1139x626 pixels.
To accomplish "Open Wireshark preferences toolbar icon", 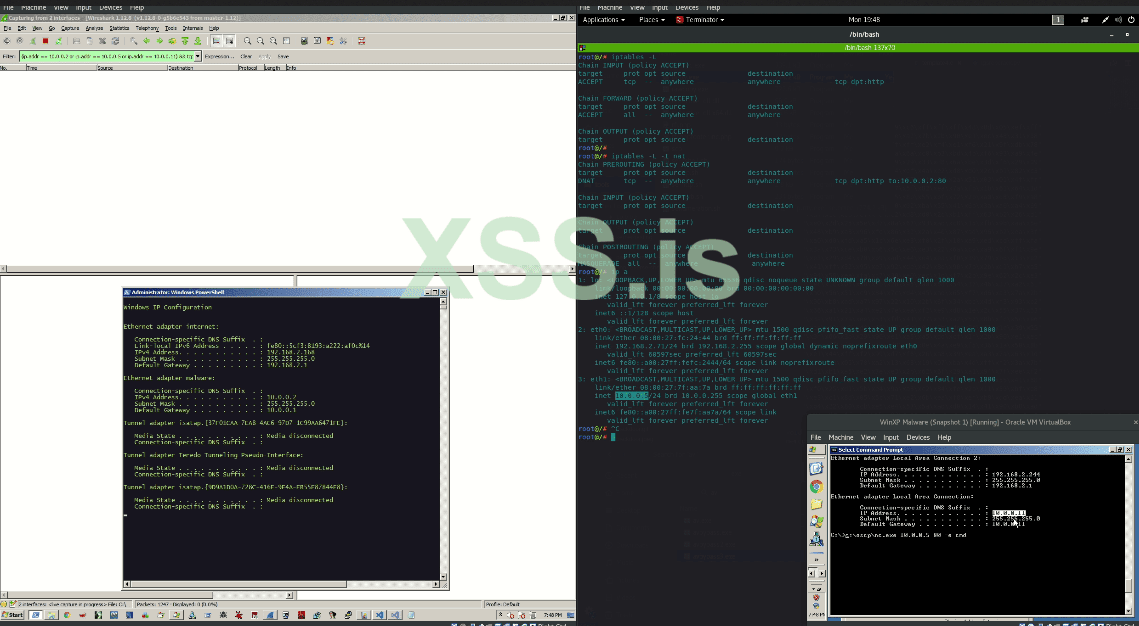I will pyautogui.click(x=343, y=41).
